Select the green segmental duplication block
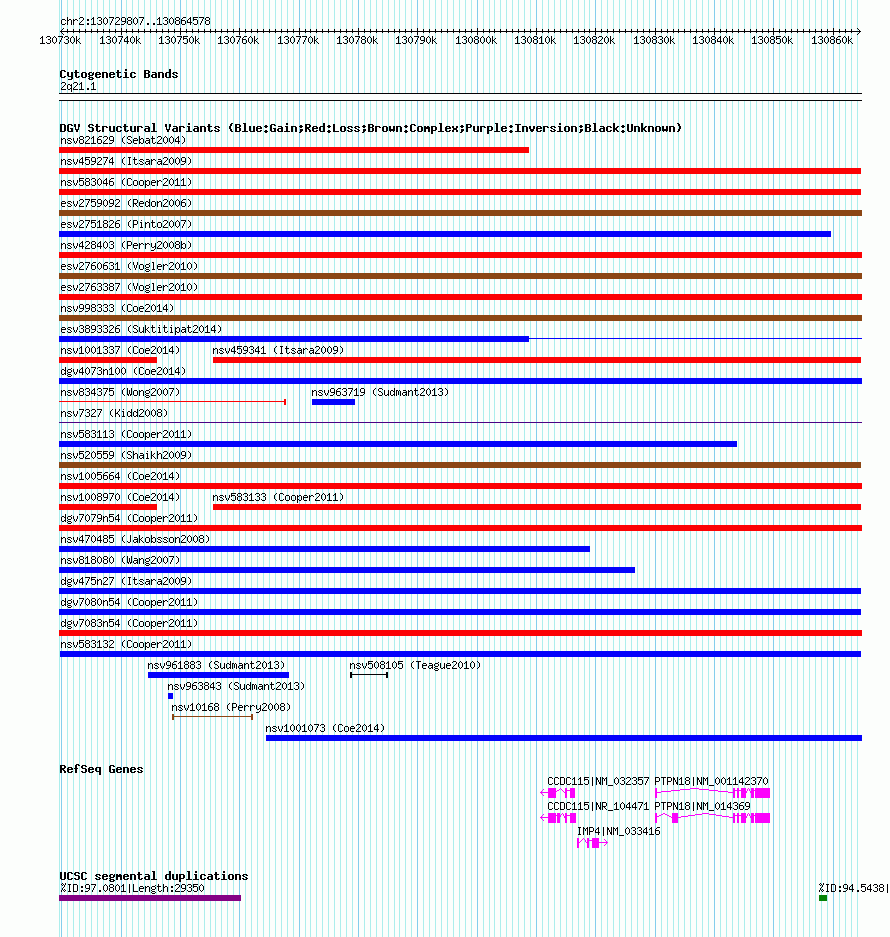Screen dimensions: 890x937 pos(823,898)
